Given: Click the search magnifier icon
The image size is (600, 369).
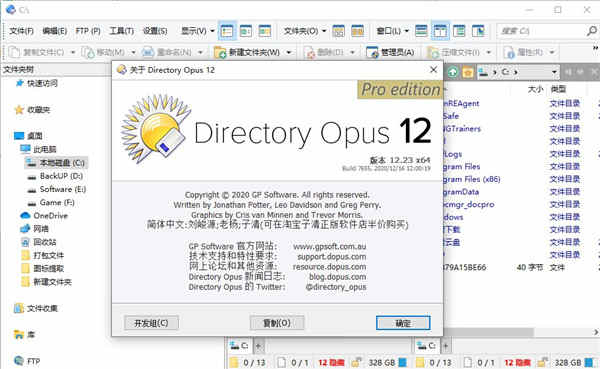Looking at the screenshot, I should [x=592, y=31].
